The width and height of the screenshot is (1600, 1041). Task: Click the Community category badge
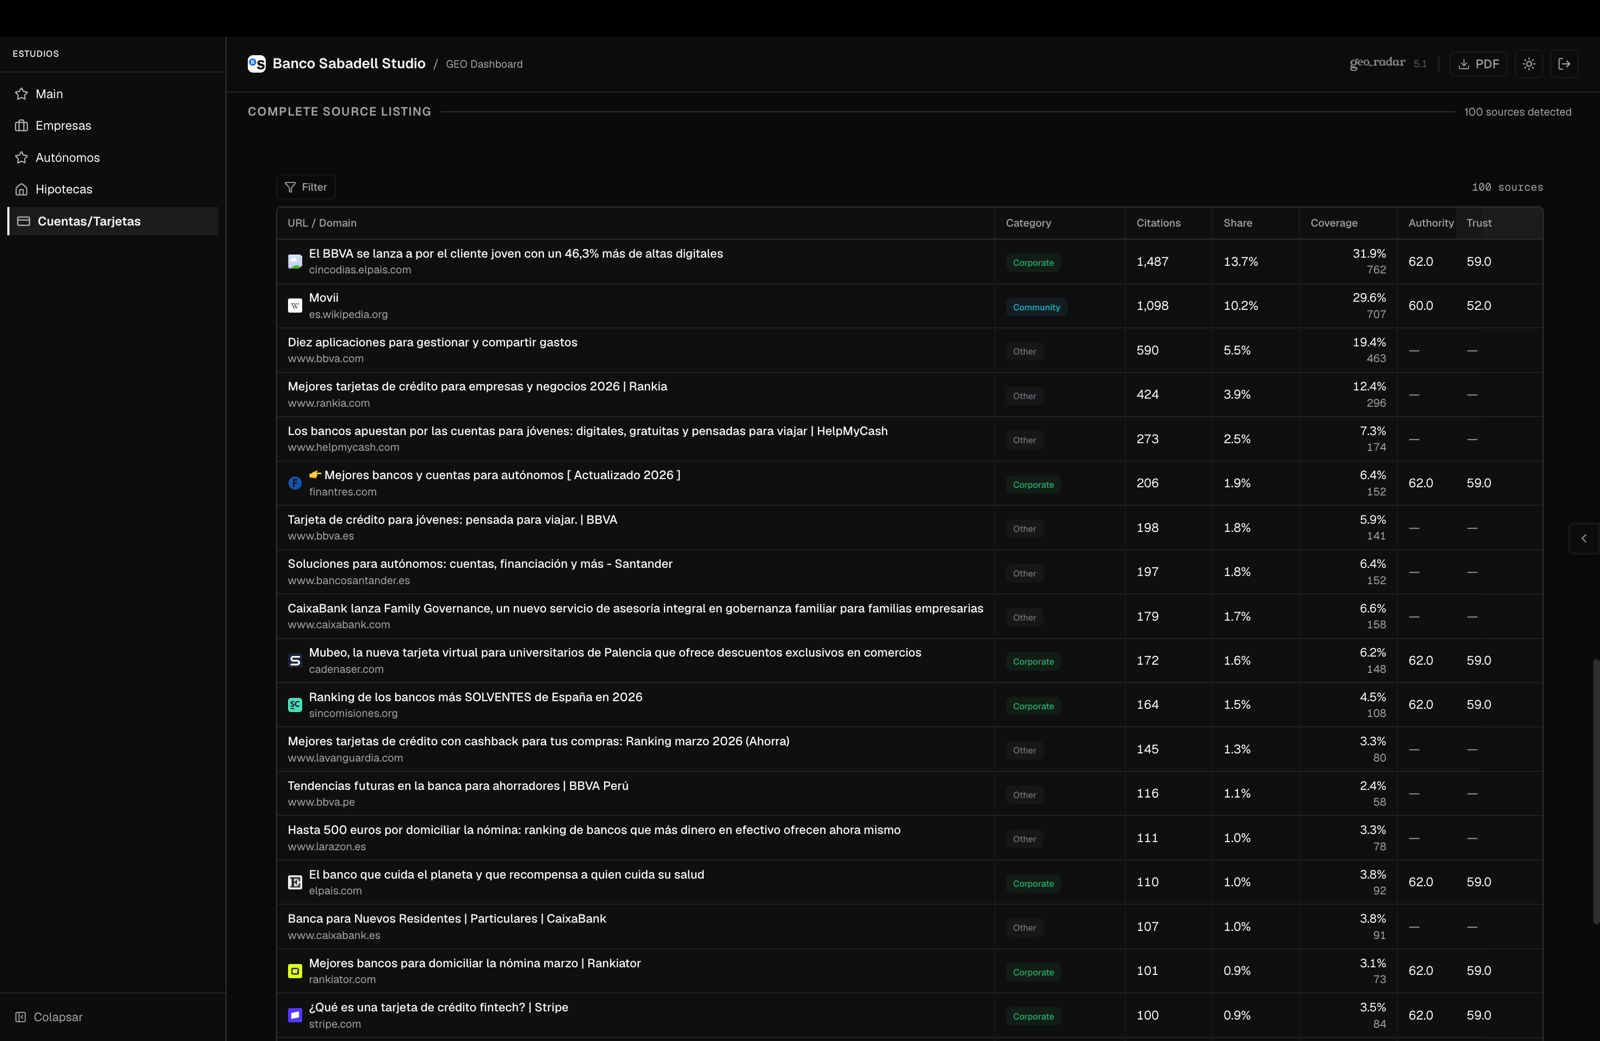coord(1036,307)
